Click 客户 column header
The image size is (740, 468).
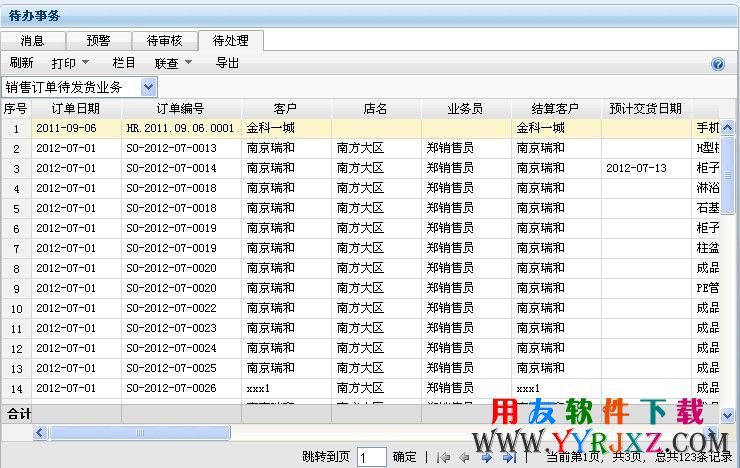tap(286, 109)
